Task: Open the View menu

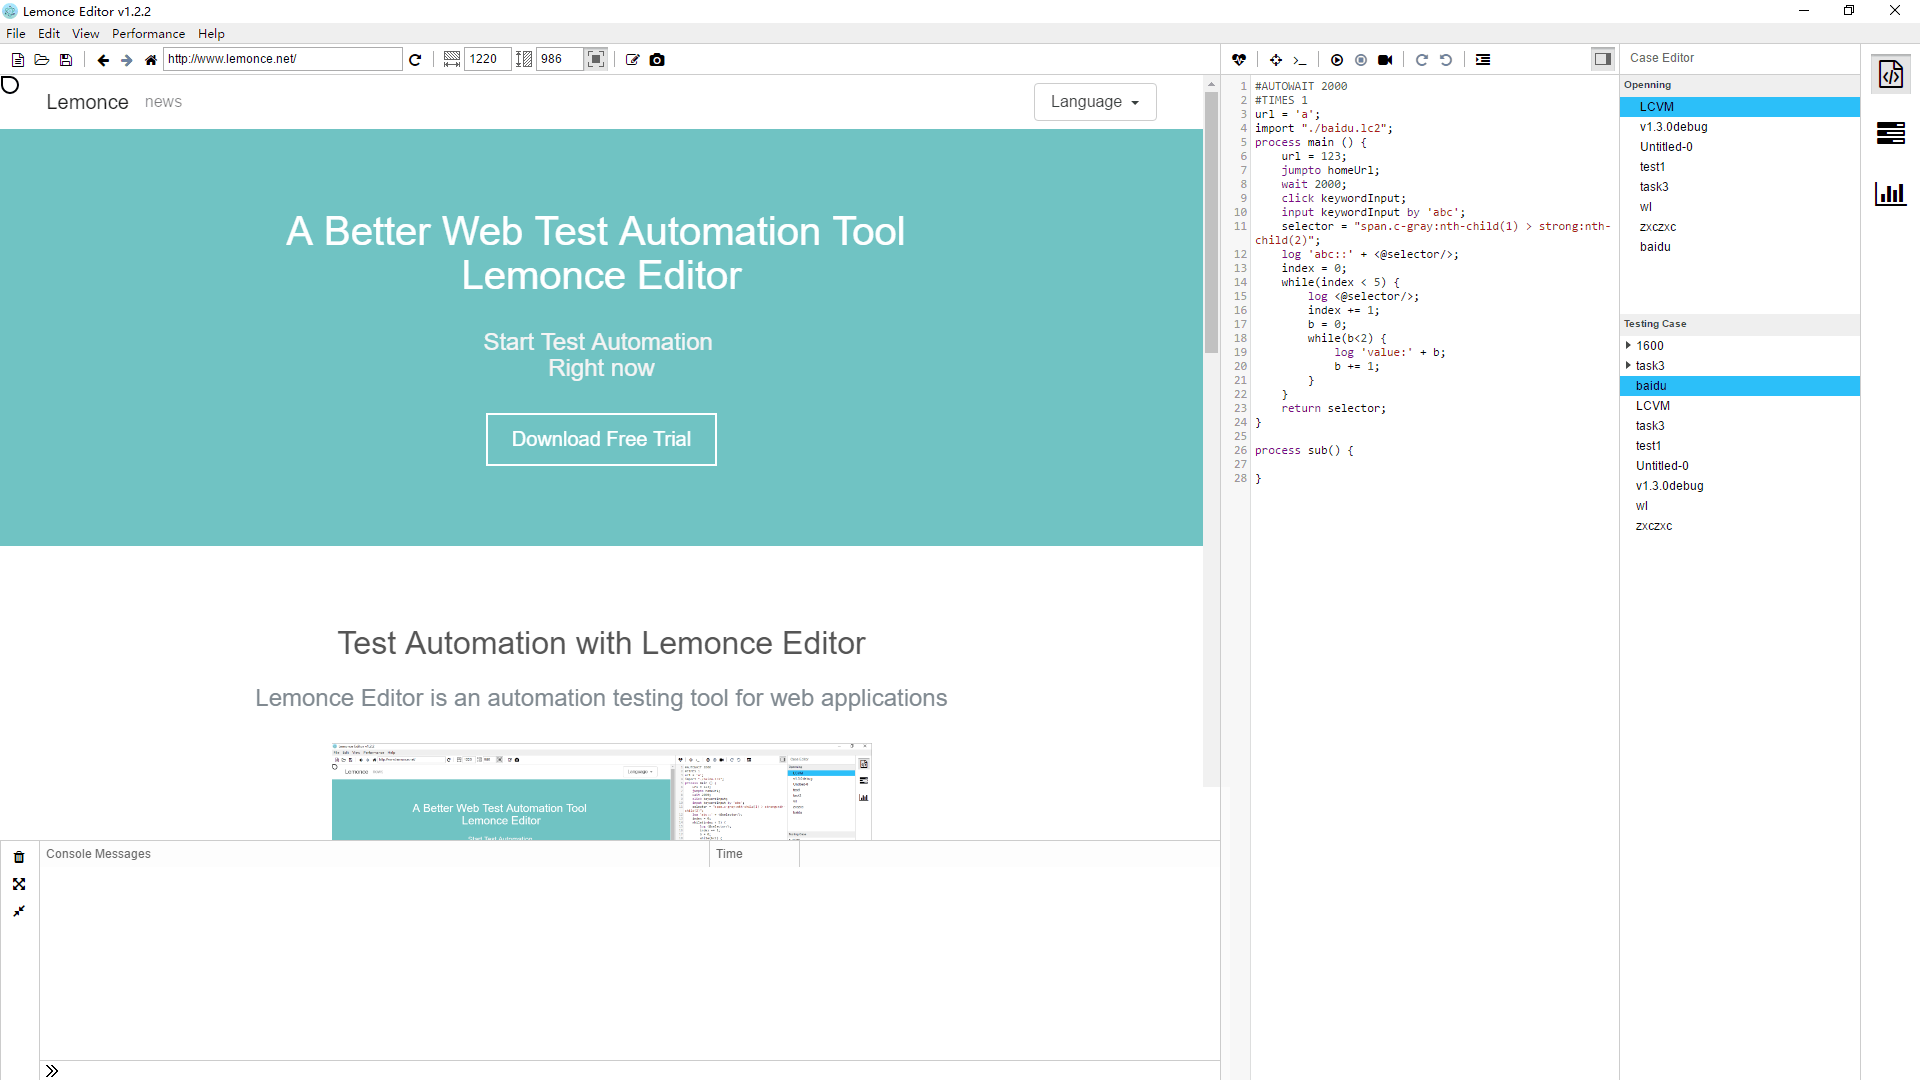Action: tap(85, 33)
